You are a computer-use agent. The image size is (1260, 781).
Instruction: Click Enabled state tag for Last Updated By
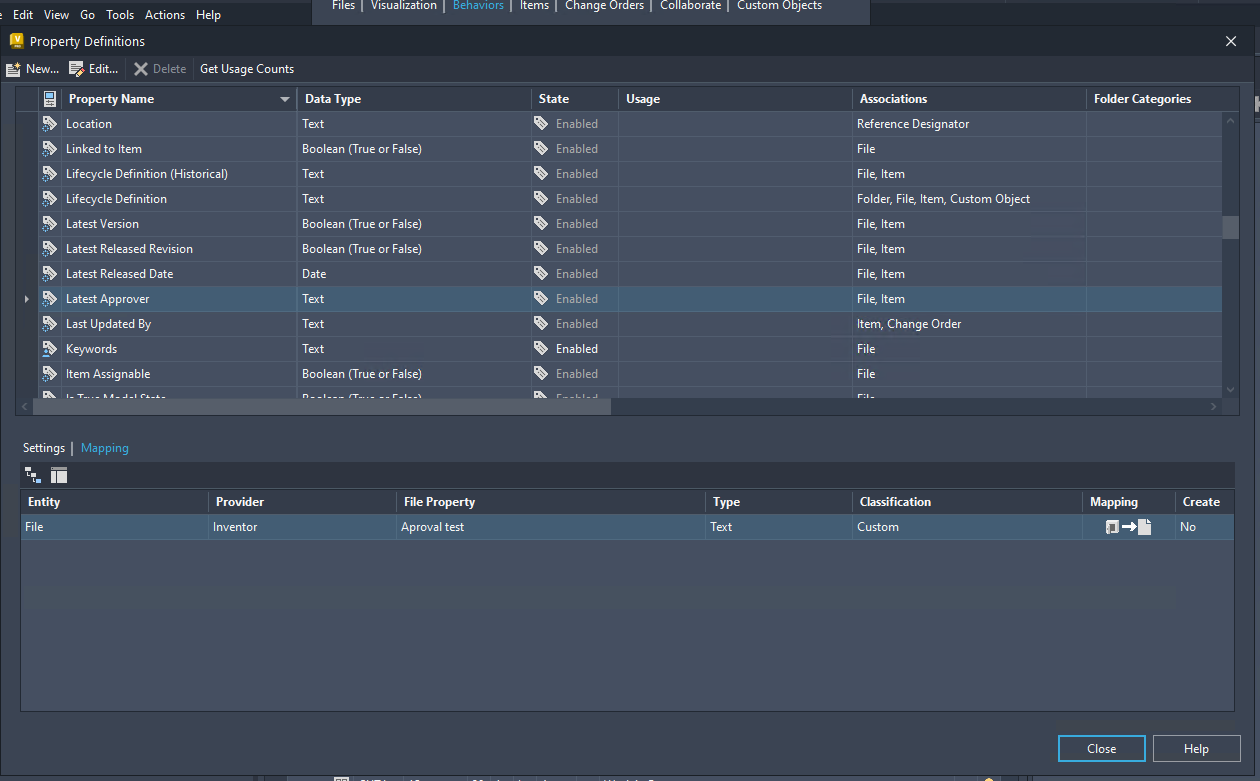[x=541, y=324]
